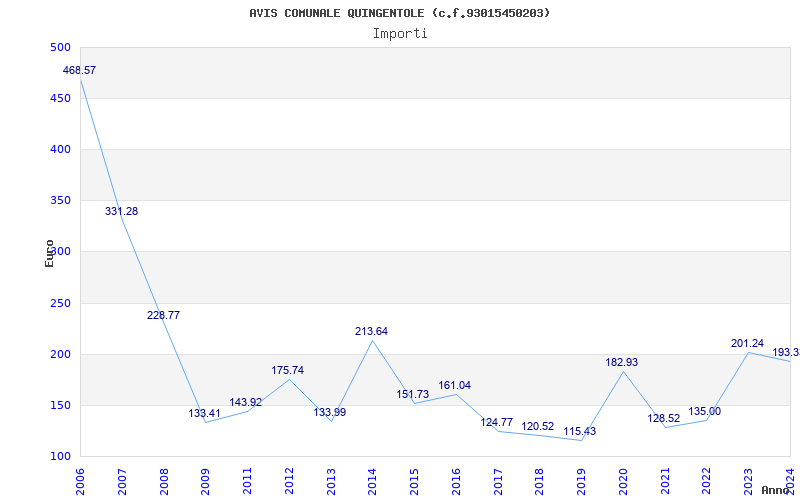Click the 120.52 value label
800x500 pixels.
coord(538,427)
